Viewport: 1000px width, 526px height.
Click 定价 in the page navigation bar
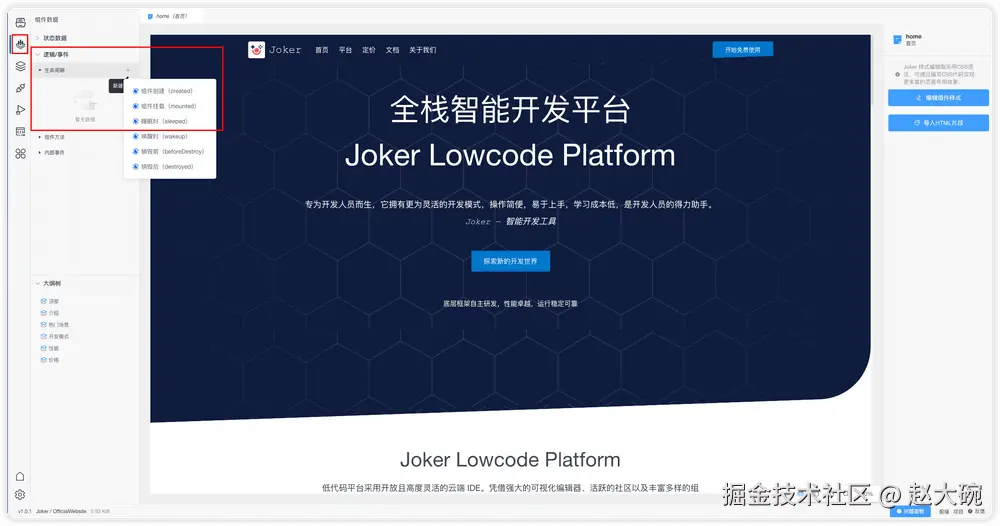369,50
